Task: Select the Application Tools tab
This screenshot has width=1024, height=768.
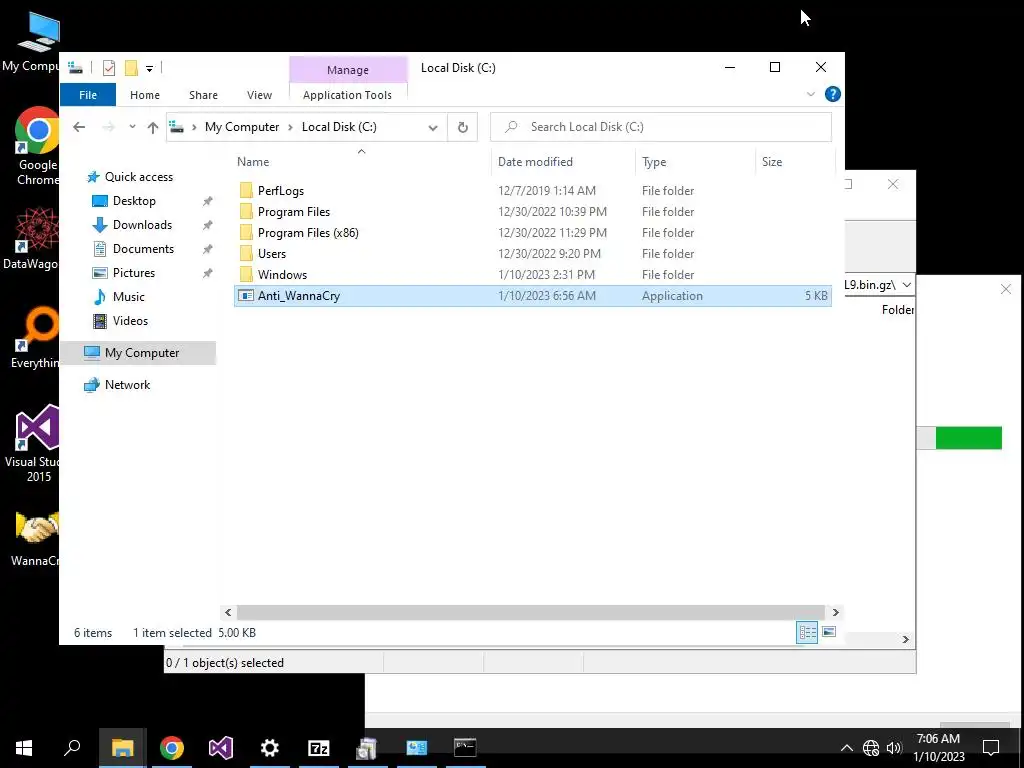Action: tap(347, 95)
